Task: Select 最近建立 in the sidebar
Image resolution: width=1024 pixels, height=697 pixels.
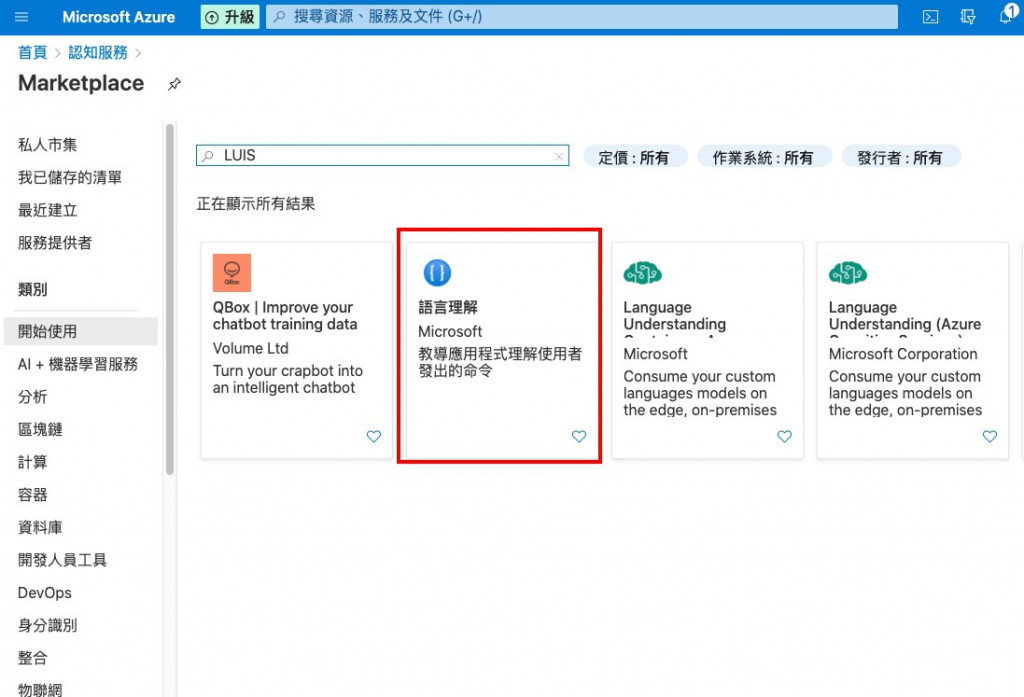Action: click(48, 210)
